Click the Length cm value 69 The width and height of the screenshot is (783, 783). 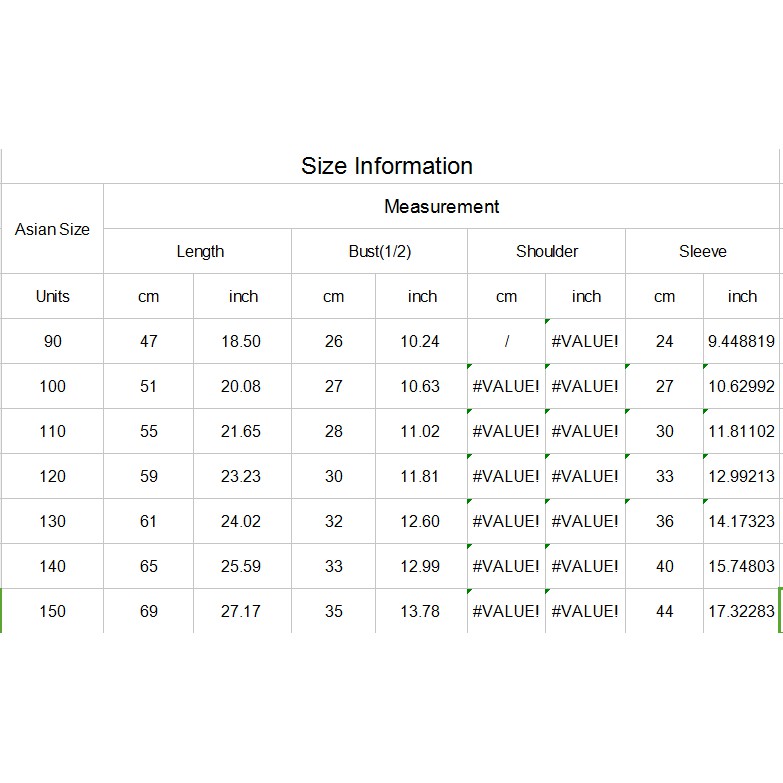[x=149, y=611]
